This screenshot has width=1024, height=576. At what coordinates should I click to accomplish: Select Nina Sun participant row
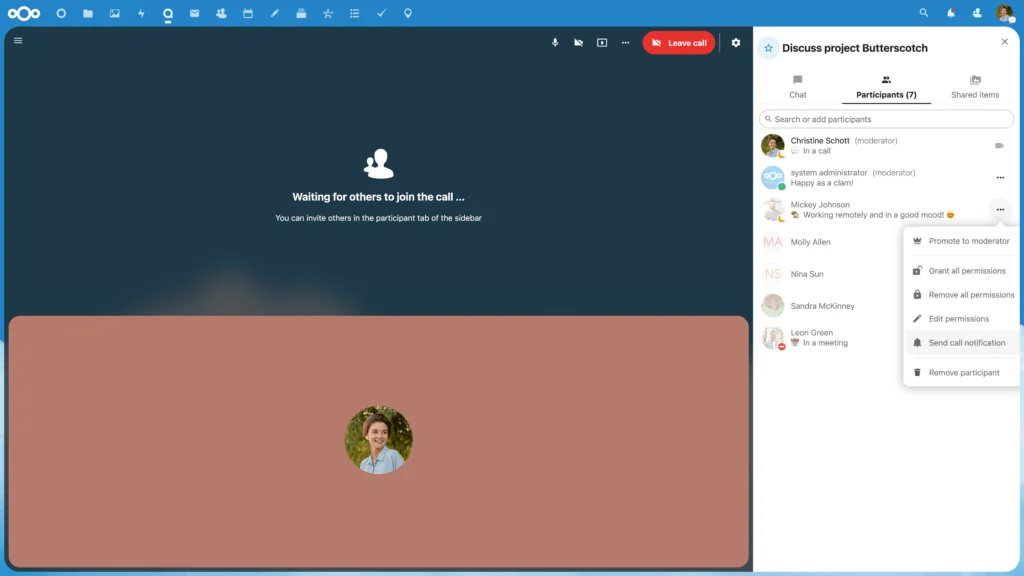(832, 274)
